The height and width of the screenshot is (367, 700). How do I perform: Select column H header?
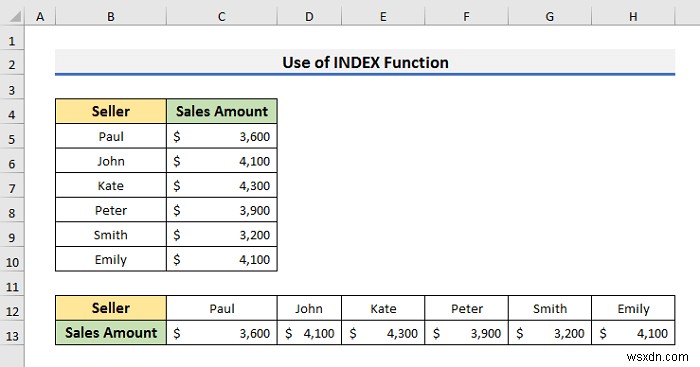(633, 17)
